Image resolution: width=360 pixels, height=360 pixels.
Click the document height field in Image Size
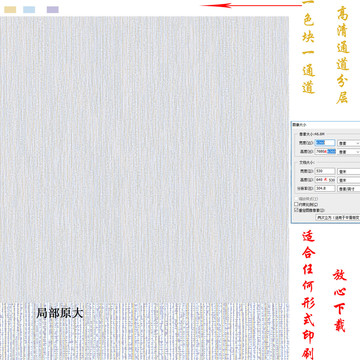coord(325,180)
